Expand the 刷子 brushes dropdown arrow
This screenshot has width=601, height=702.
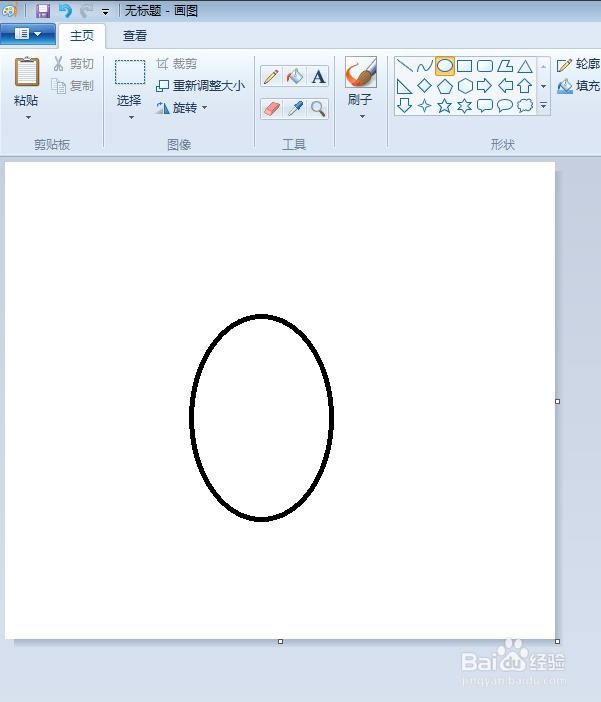(362, 116)
